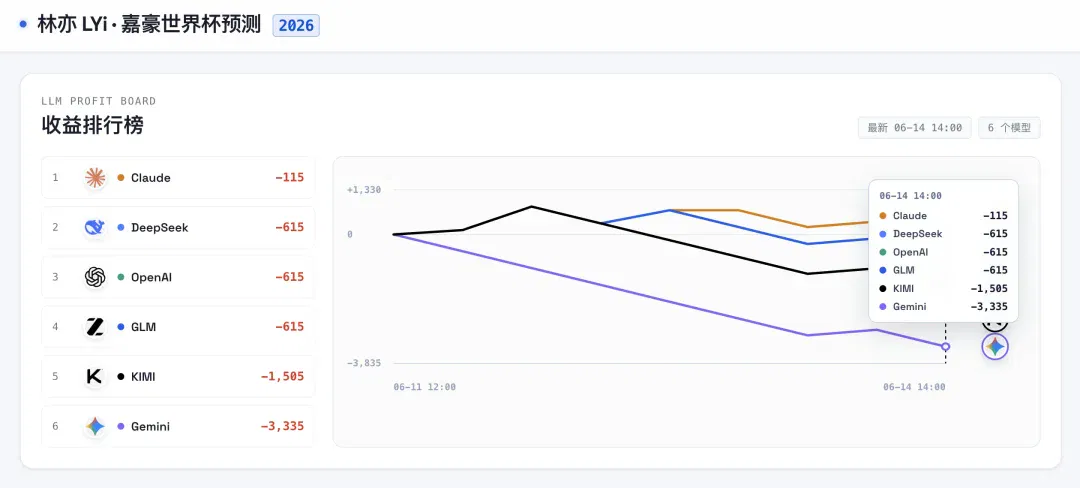Viewport: 1080px width, 488px height.
Task: Click the -3,835 y-axis label
Action: point(364,363)
